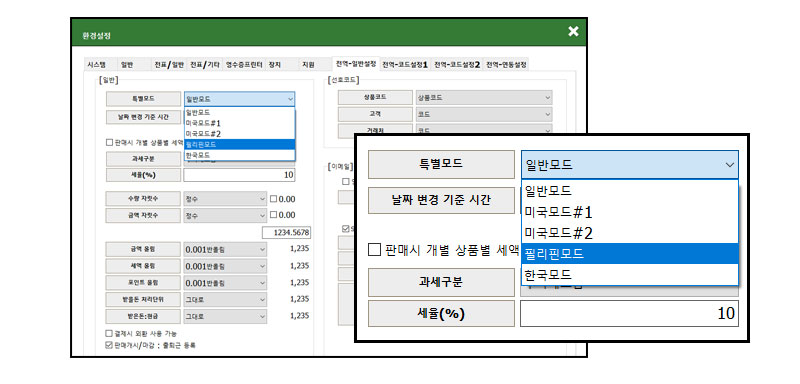Screen dimensions: 800x384
Task: Click the 고객 label button
Action: click(376, 114)
